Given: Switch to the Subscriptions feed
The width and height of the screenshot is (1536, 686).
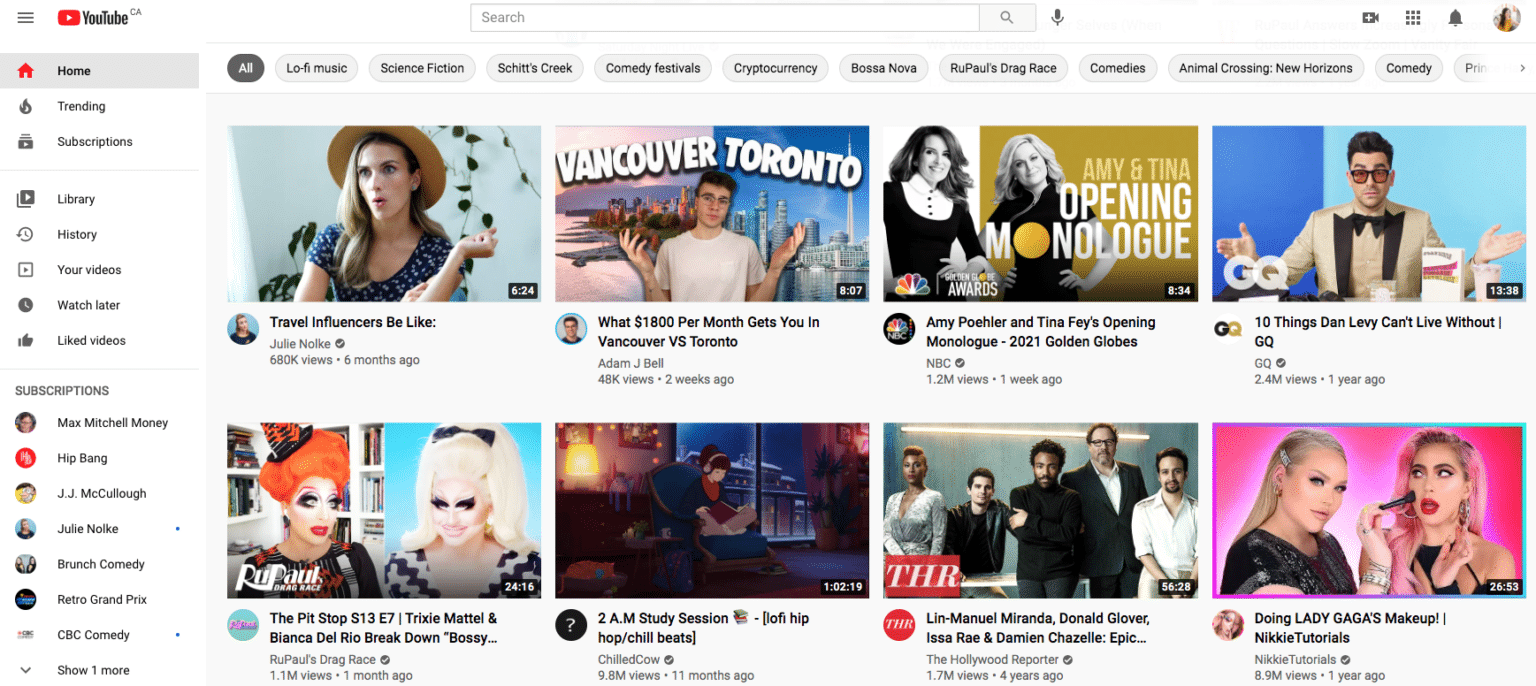Looking at the screenshot, I should point(97,141).
